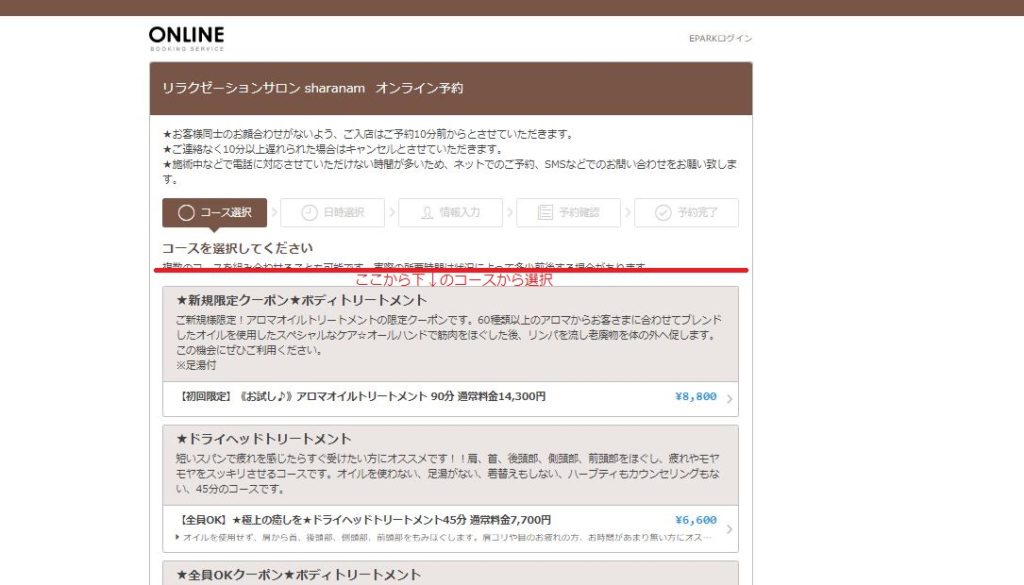This screenshot has height=585, width=1024.
Task: Click the ONLINE Booking Service logo
Action: [x=186, y=38]
